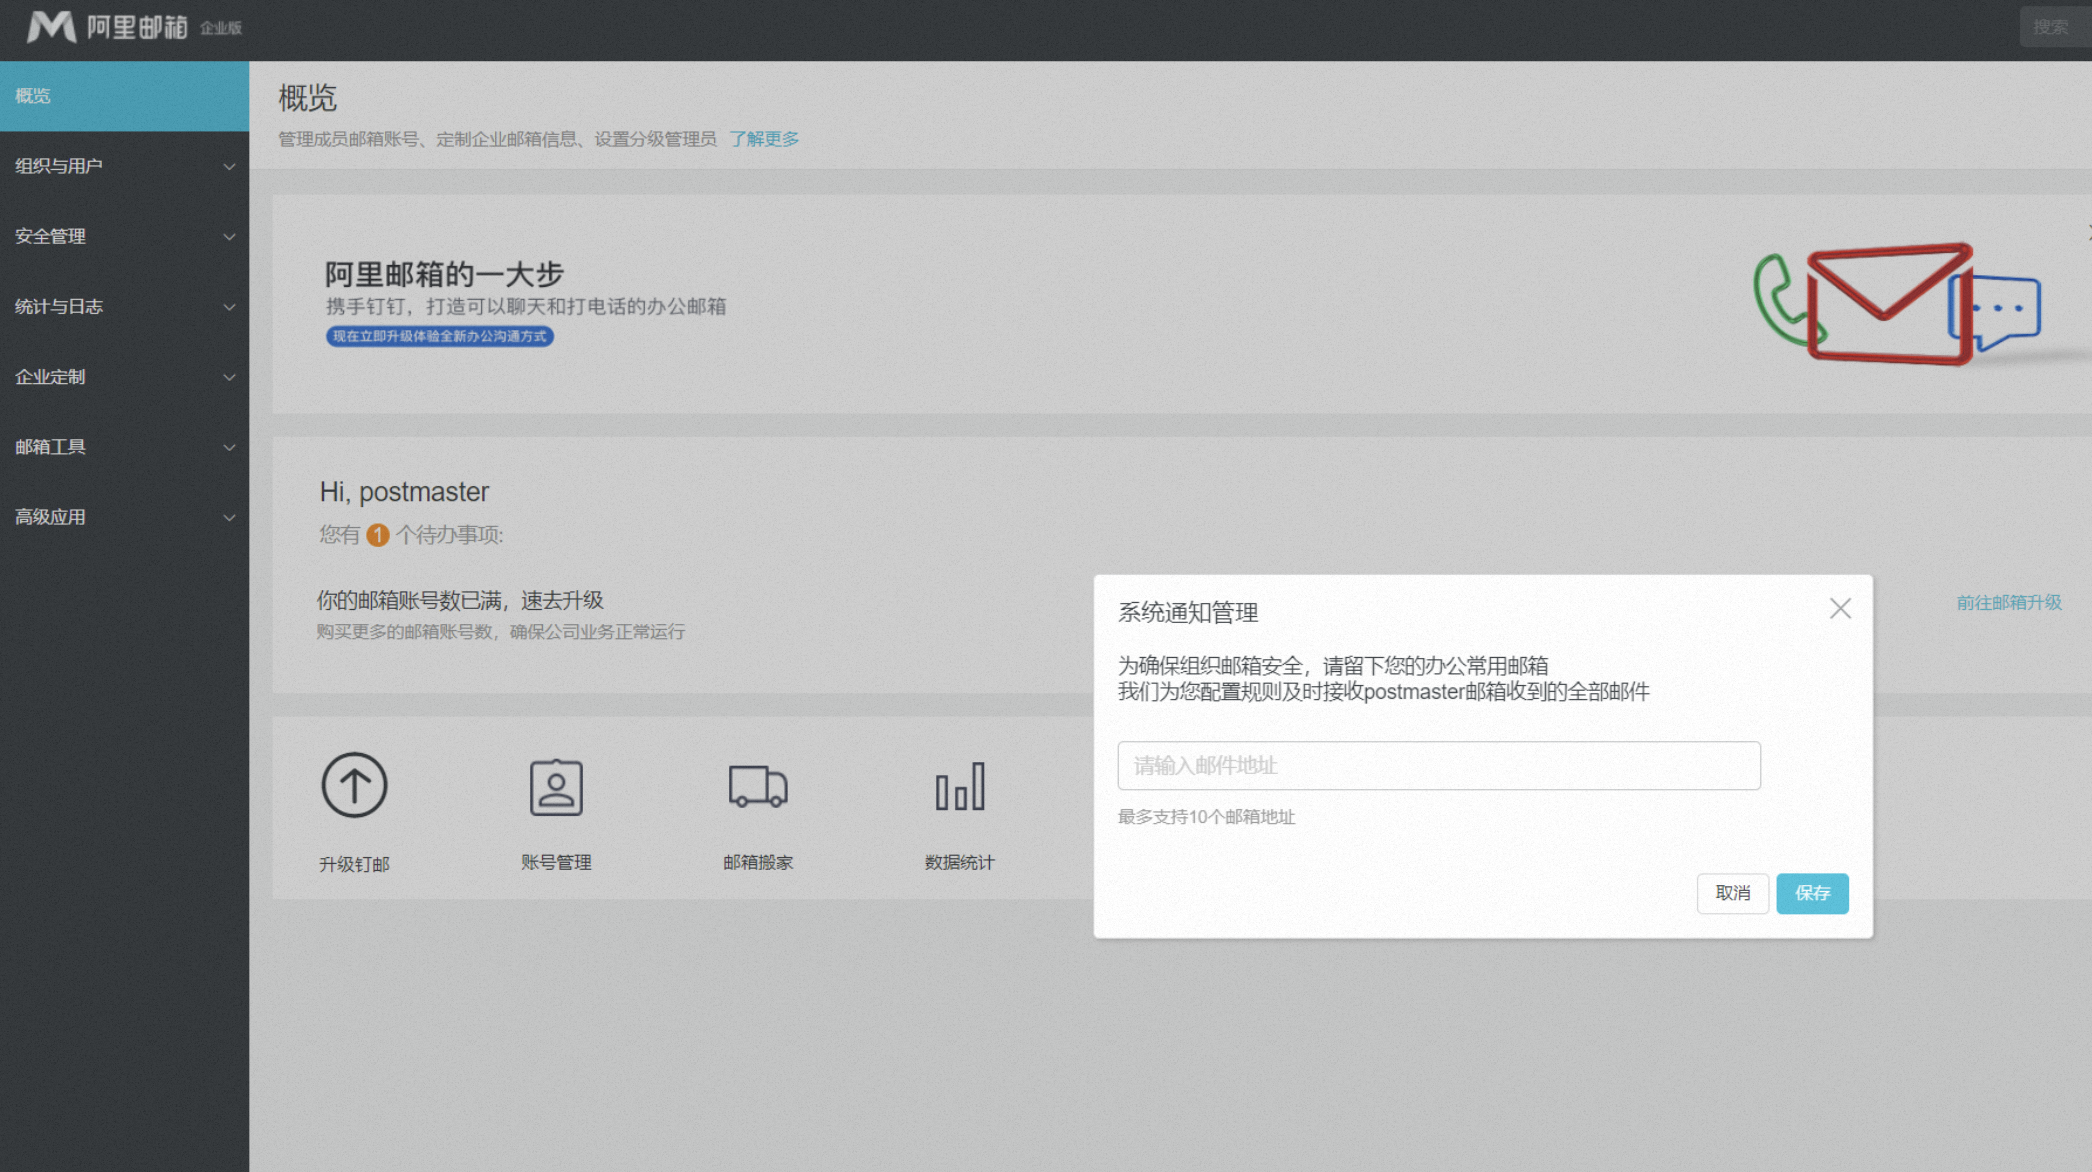Image resolution: width=2092 pixels, height=1172 pixels.
Task: Follow the 前往邮箱升级 link
Action: click(x=2009, y=602)
